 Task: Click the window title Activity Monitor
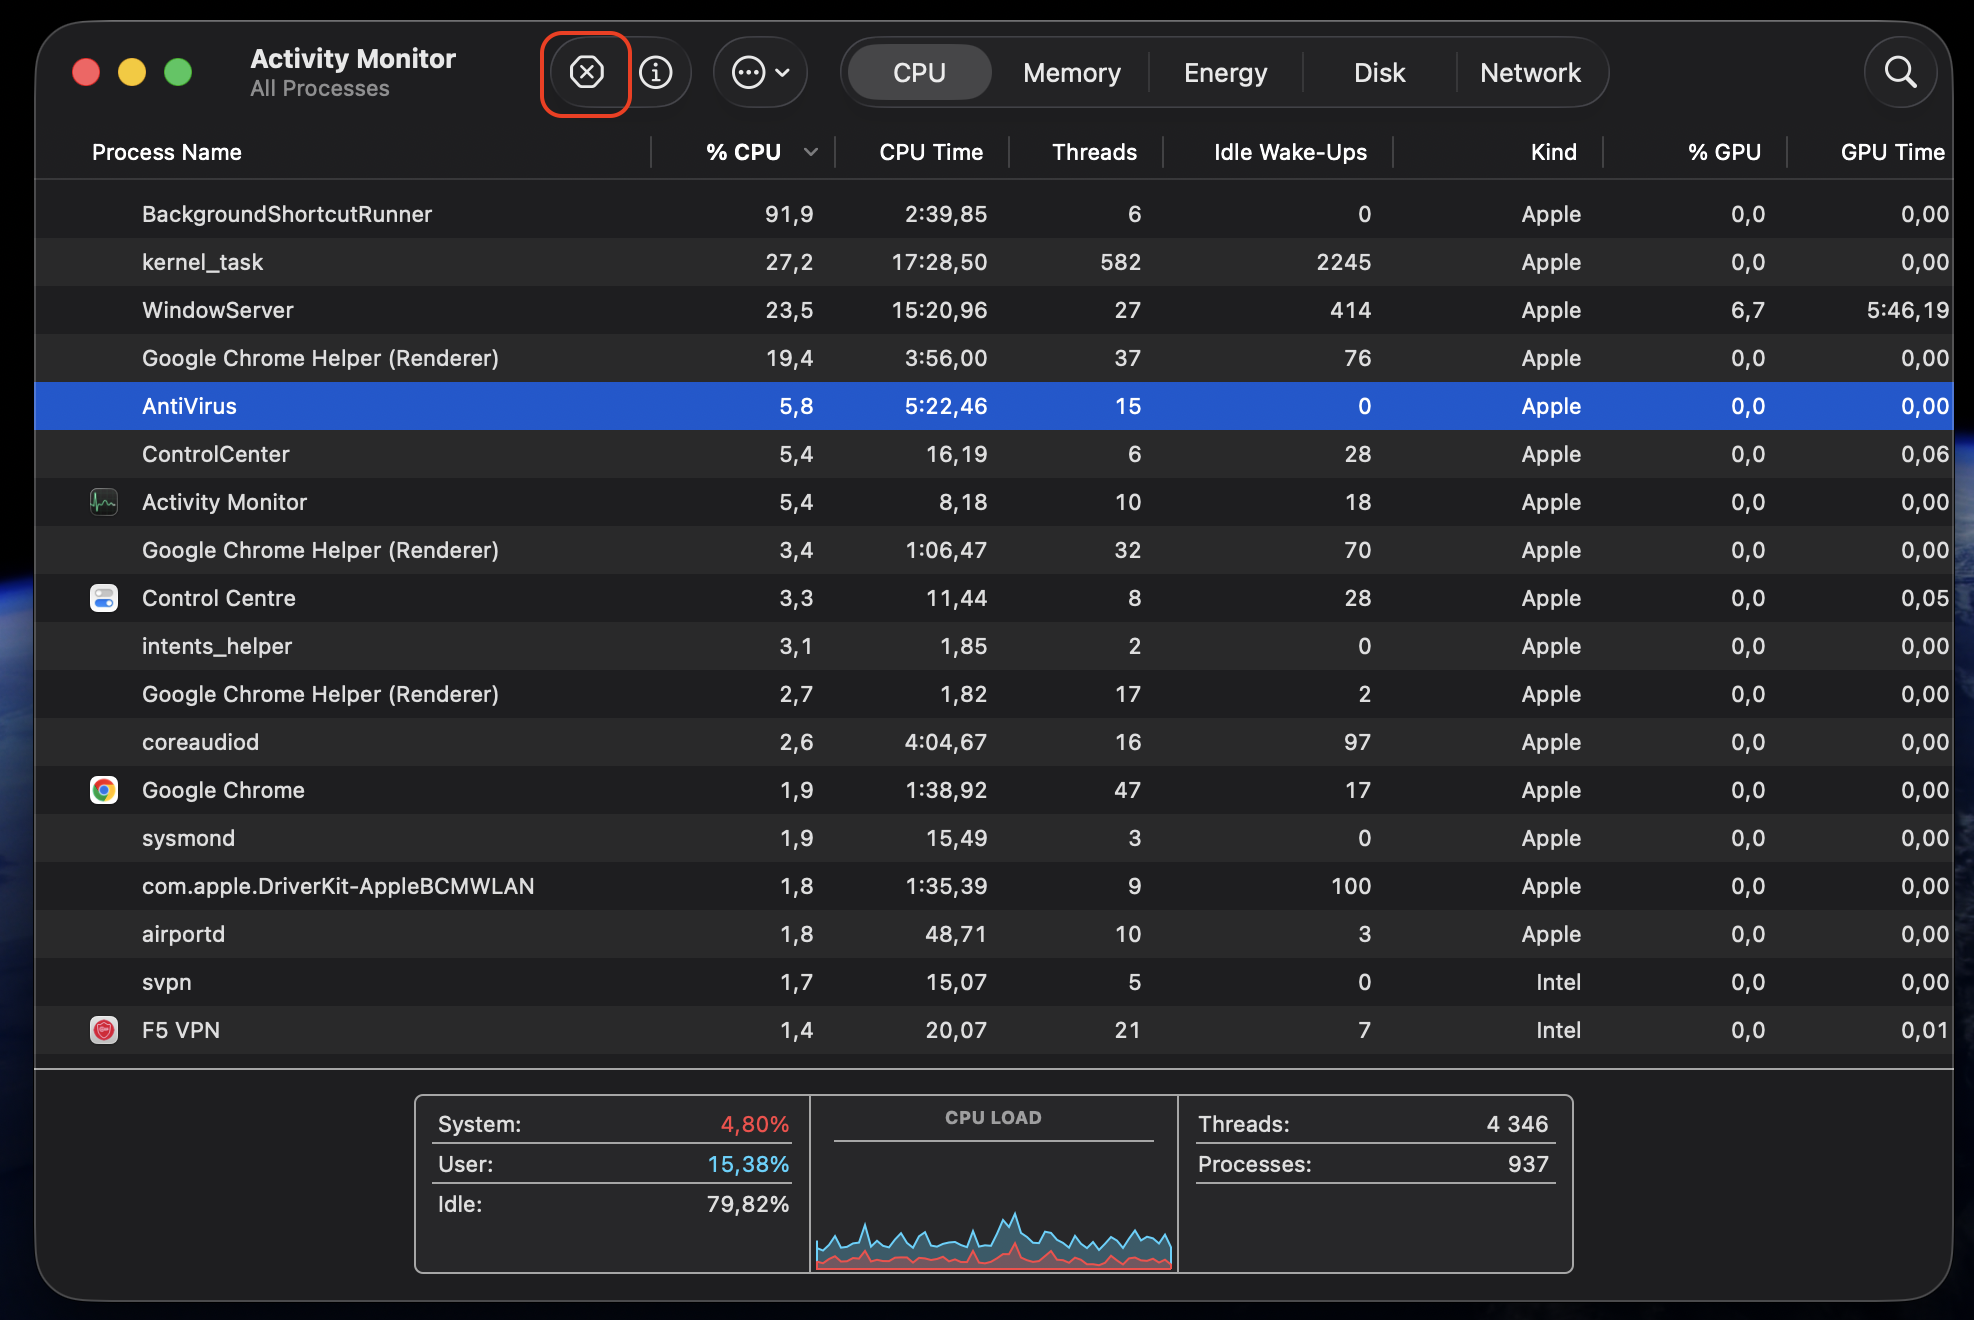click(x=353, y=59)
